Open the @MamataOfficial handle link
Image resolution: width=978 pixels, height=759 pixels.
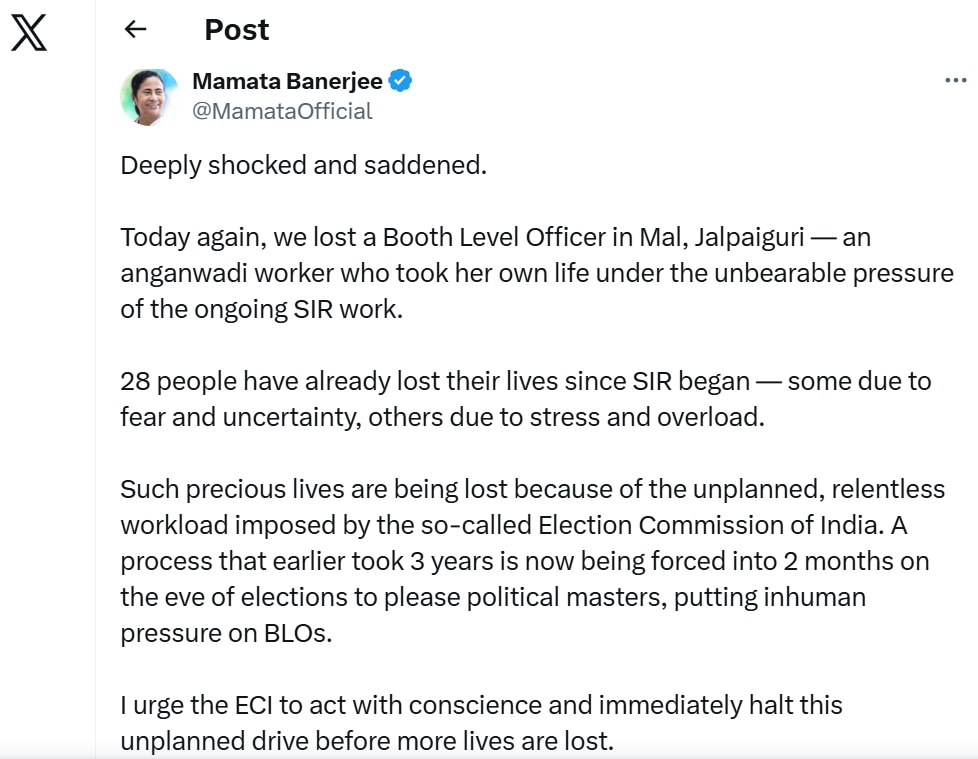[282, 111]
